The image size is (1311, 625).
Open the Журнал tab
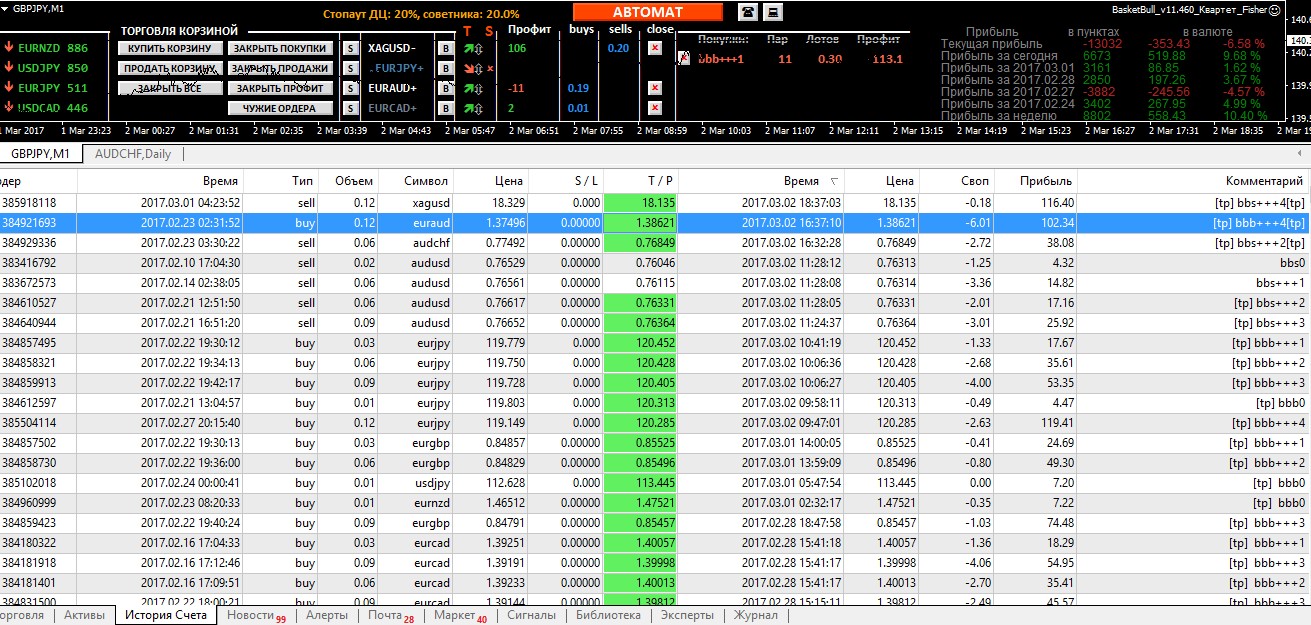click(756, 615)
